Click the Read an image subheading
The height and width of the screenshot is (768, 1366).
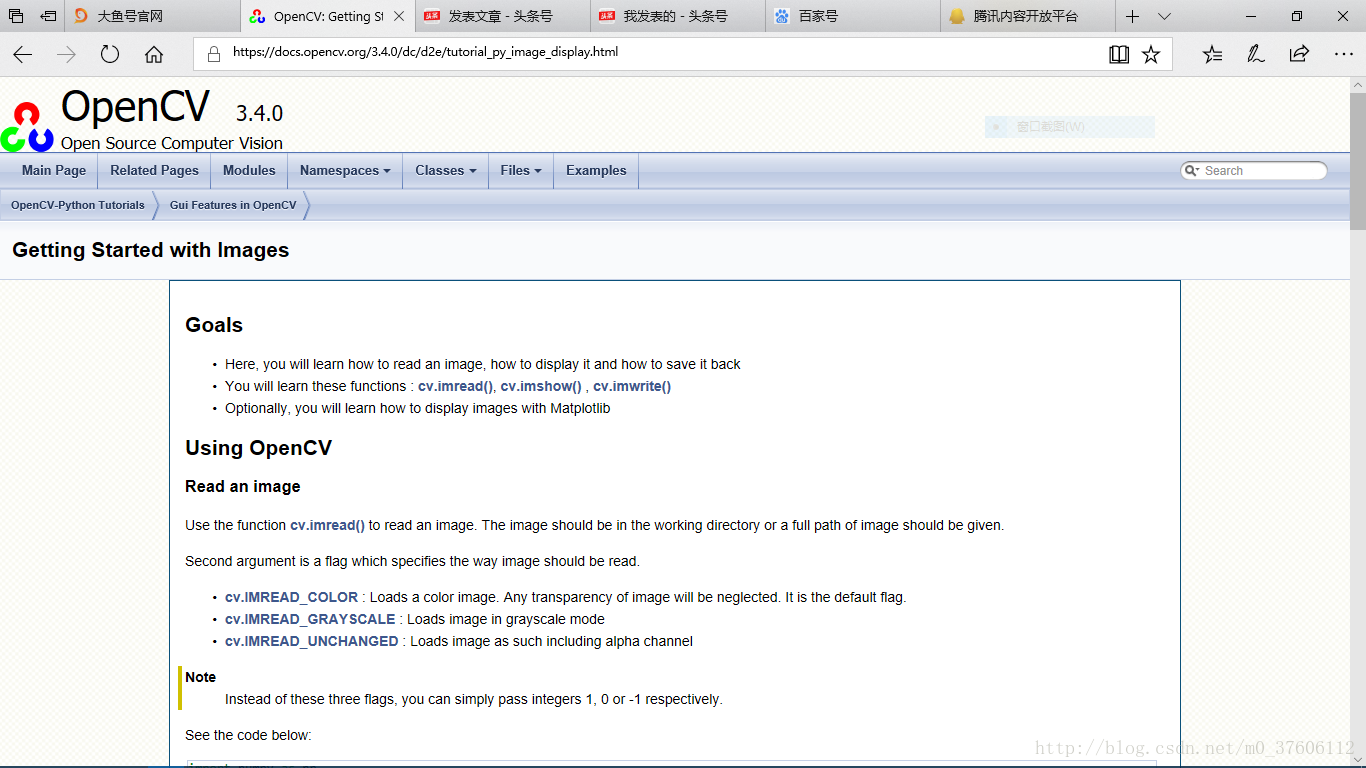[x=243, y=486]
